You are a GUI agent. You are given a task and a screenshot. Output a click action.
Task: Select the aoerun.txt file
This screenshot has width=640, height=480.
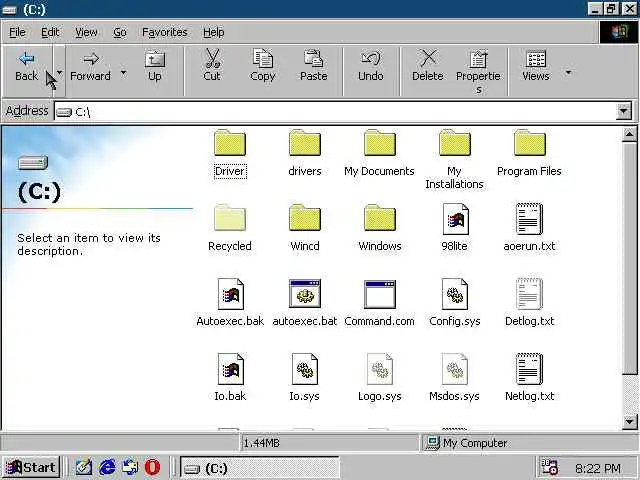pyautogui.click(x=529, y=229)
